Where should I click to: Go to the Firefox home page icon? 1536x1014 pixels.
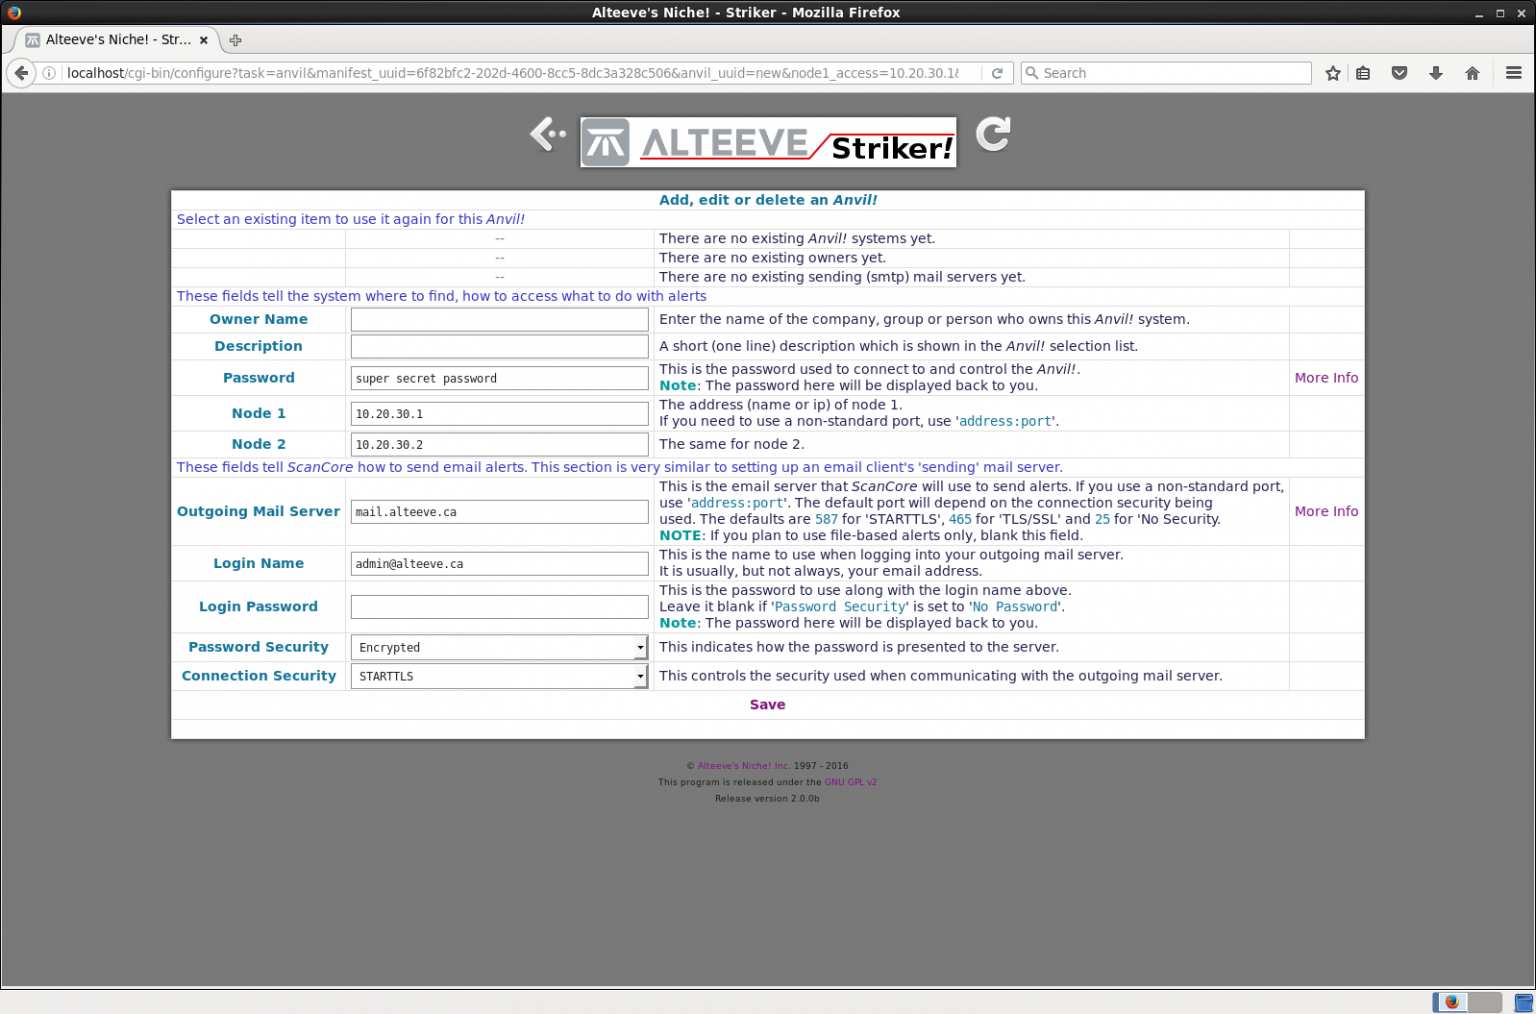(x=1472, y=73)
